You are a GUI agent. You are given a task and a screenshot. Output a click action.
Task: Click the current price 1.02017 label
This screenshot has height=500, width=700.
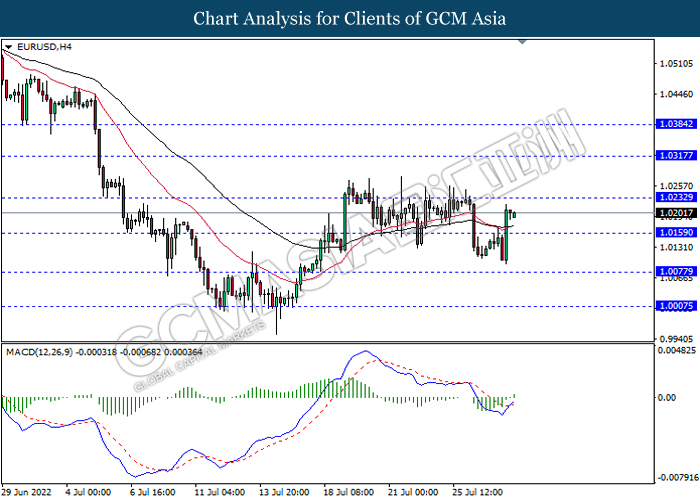676,213
